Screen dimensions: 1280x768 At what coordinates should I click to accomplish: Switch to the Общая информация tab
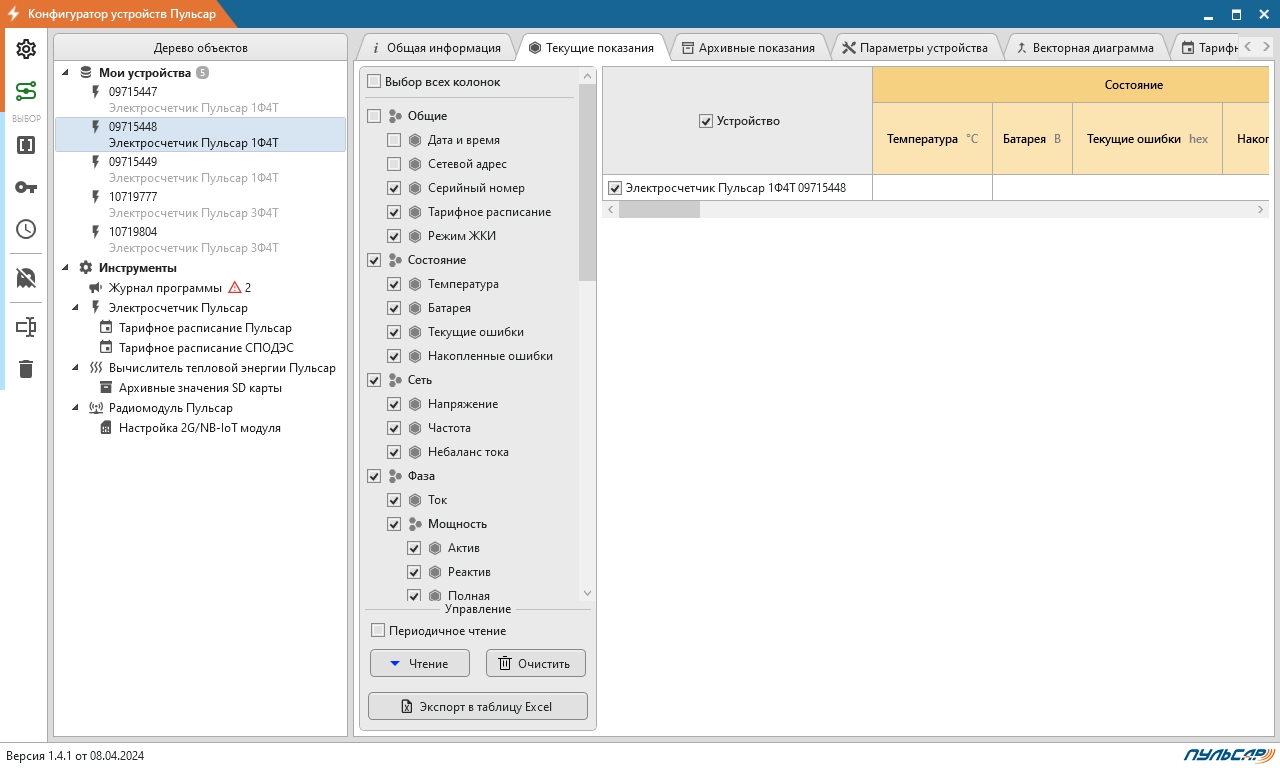click(x=436, y=47)
